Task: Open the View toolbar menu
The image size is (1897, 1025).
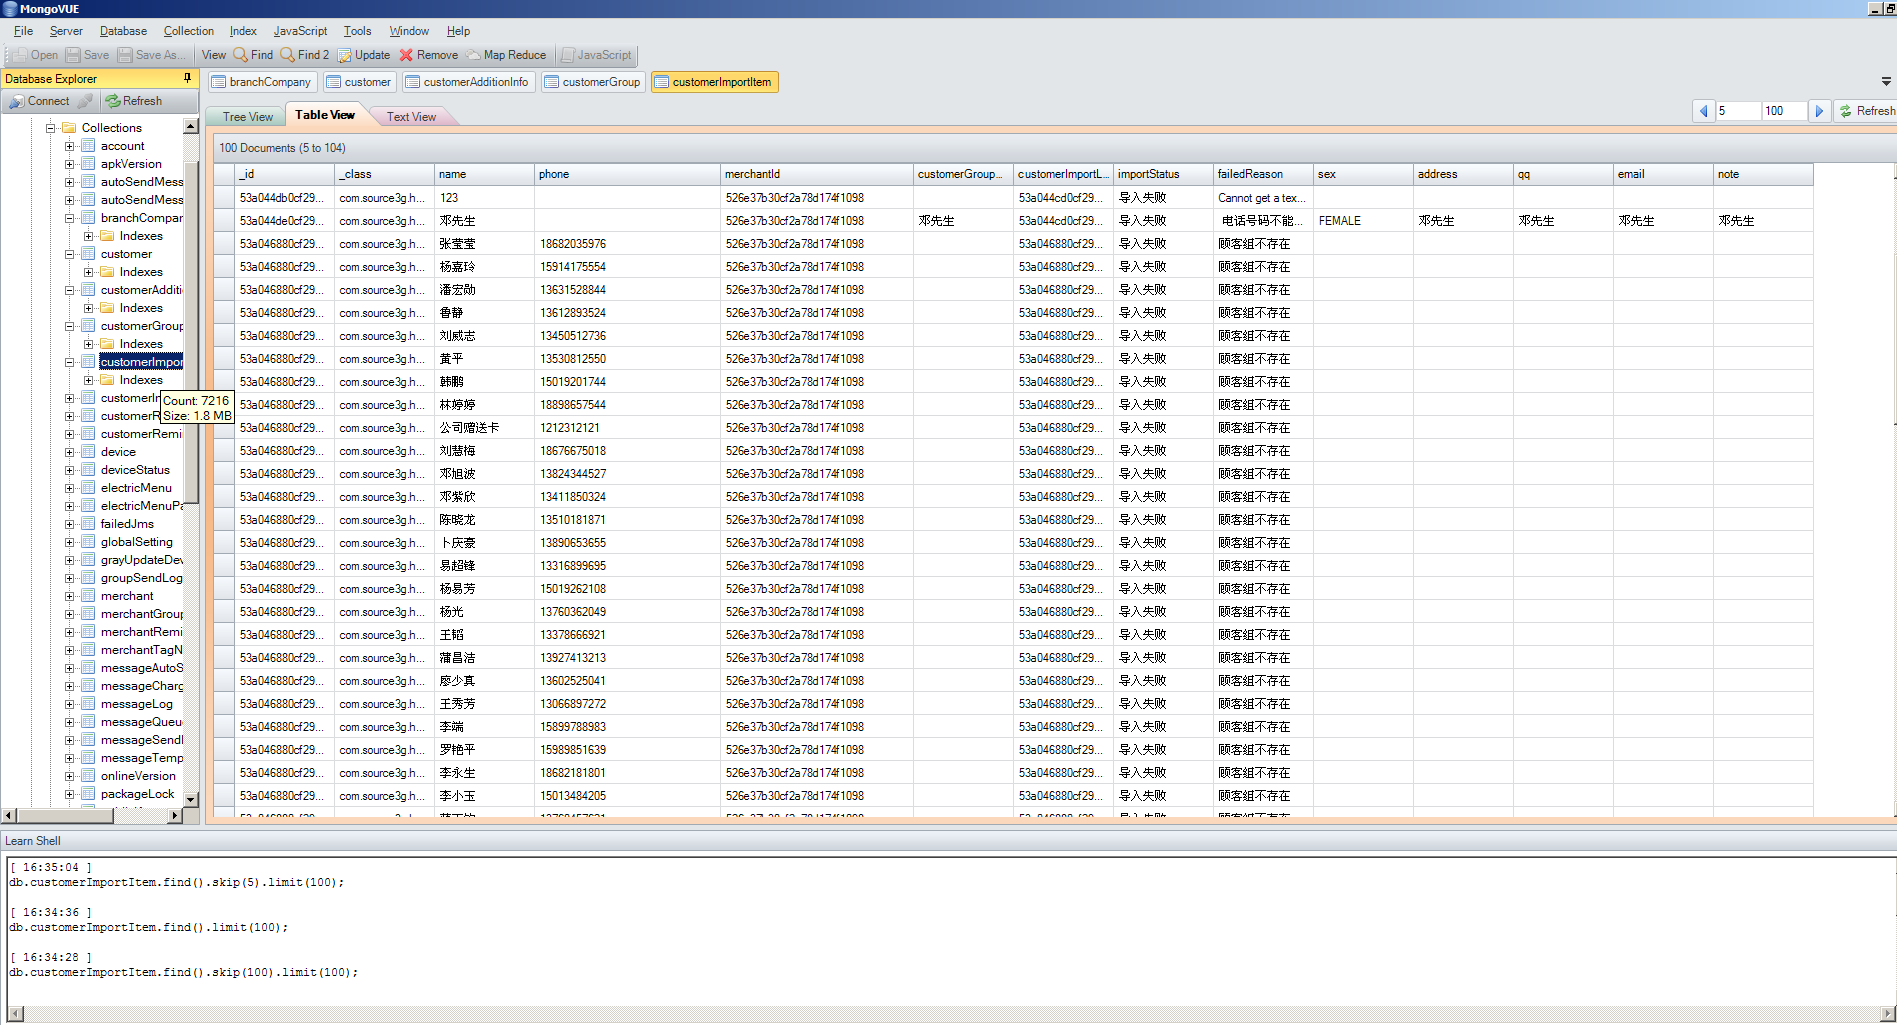Action: pyautogui.click(x=214, y=55)
